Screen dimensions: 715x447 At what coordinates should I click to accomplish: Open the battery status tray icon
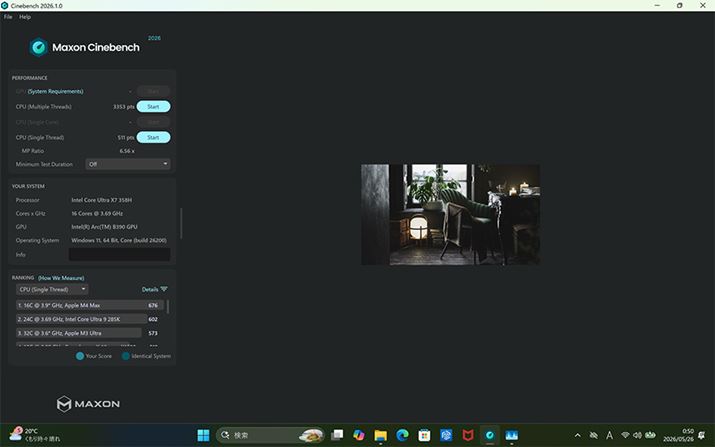click(x=650, y=435)
